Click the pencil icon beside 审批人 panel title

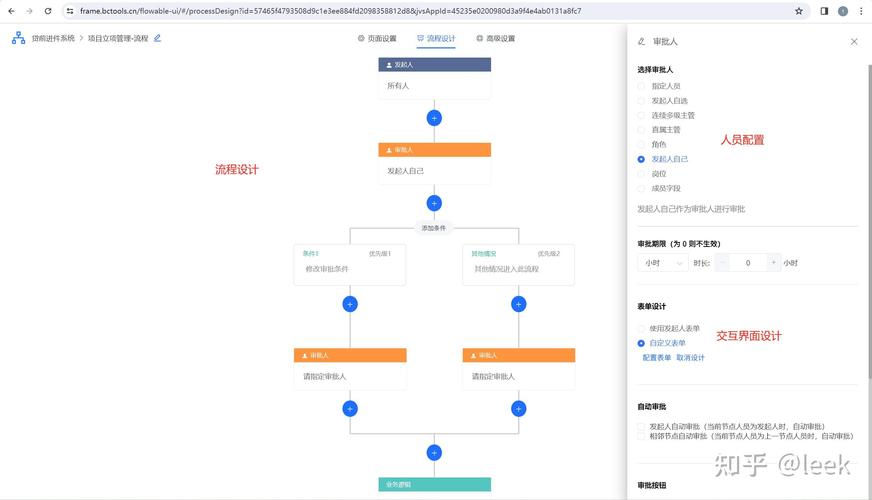[x=641, y=42]
